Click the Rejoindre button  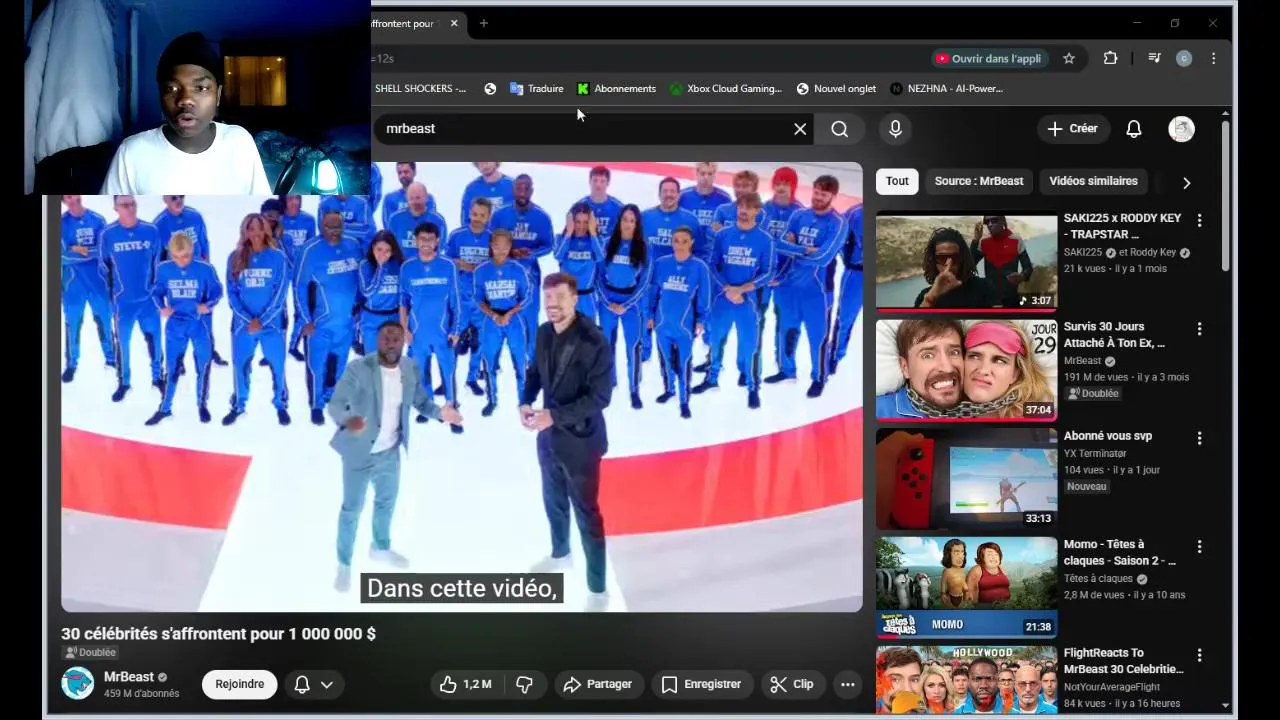coord(240,684)
